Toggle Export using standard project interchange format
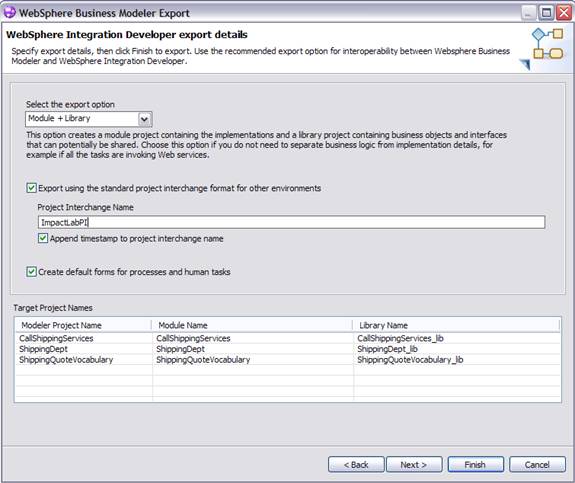The height and width of the screenshot is (483, 575). click(x=32, y=188)
